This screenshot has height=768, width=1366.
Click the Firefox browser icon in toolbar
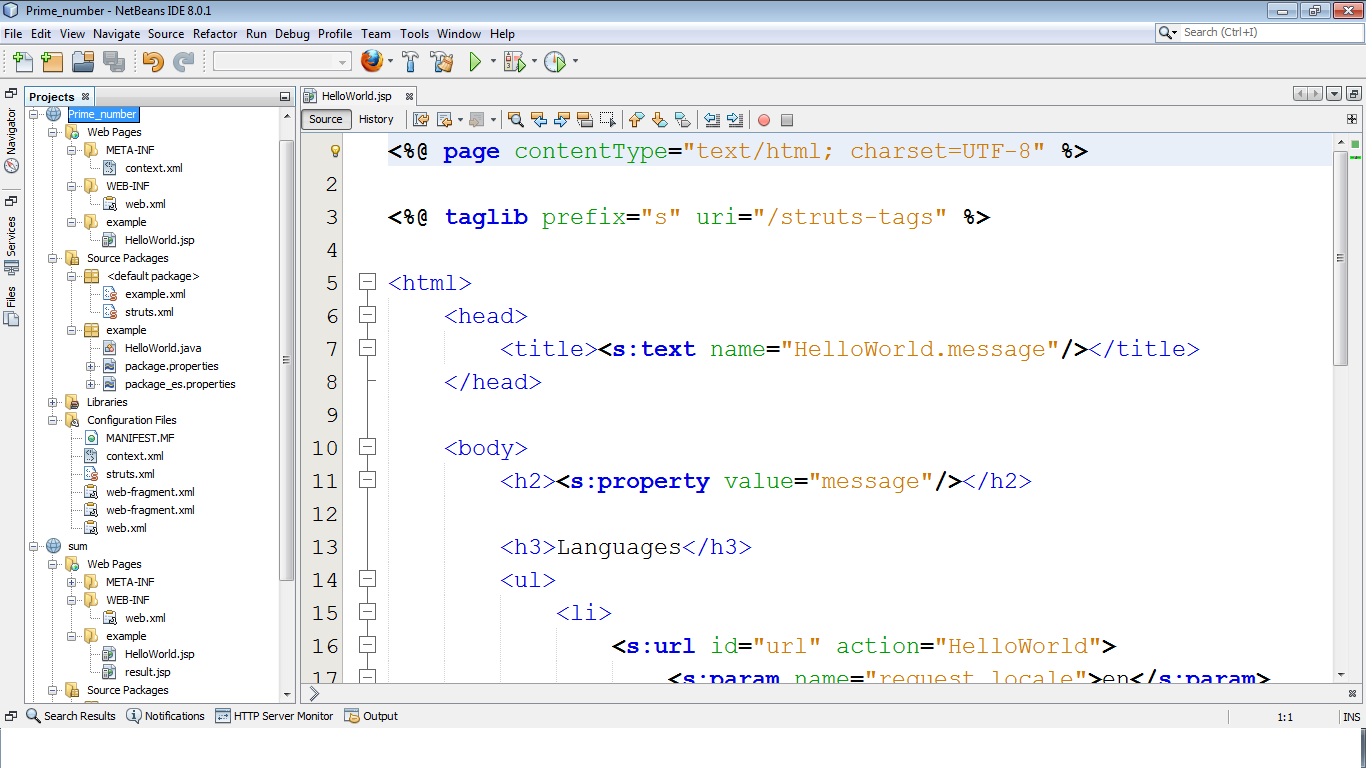[x=372, y=62]
